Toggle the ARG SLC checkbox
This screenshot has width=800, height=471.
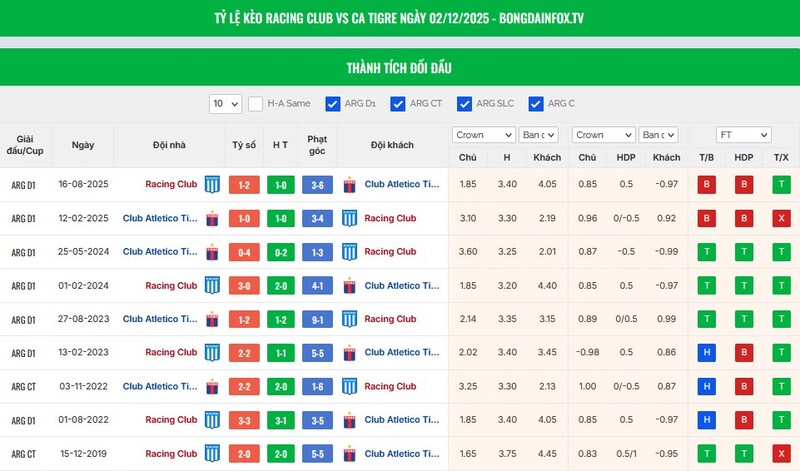coord(464,103)
